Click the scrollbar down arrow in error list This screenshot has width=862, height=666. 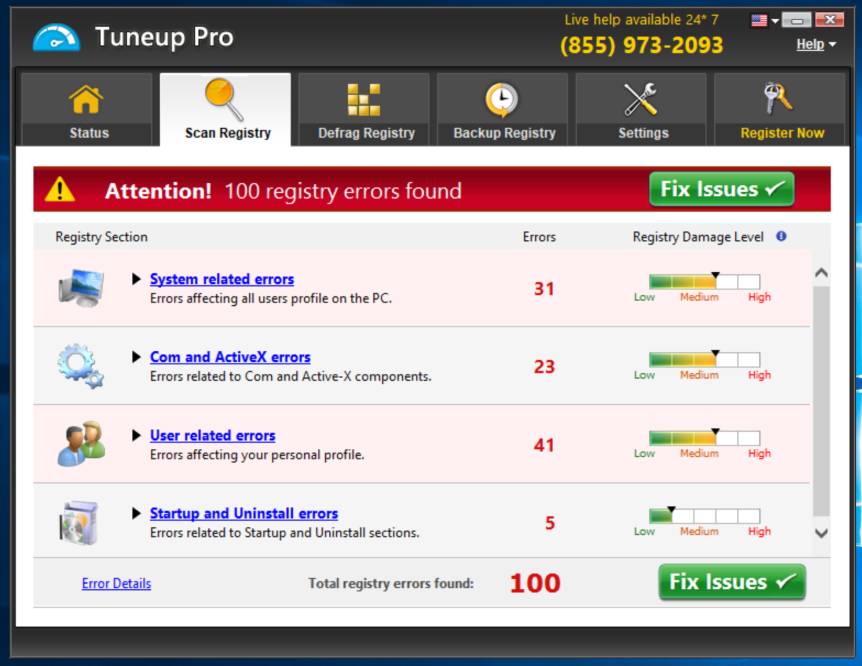821,533
